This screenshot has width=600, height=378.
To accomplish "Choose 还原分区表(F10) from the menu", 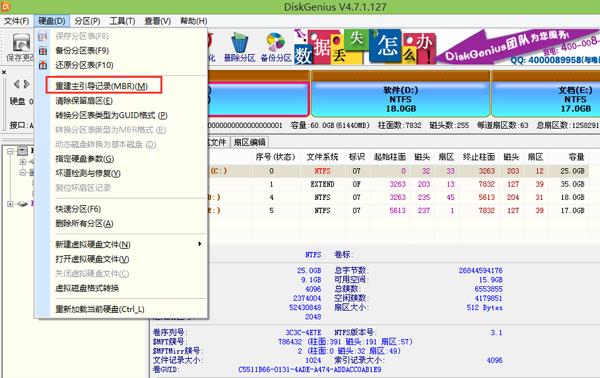I will (84, 65).
